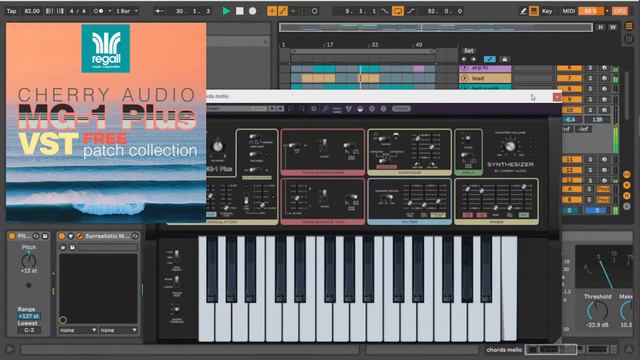This screenshot has height=360, width=640.
Task: Solo track 12 with the S button
Action: point(590,170)
